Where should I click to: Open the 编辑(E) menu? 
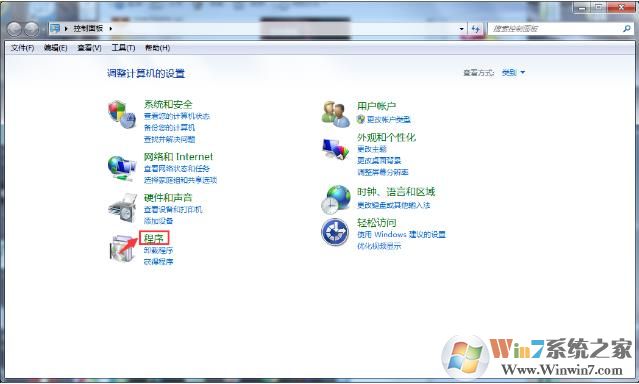[55, 48]
